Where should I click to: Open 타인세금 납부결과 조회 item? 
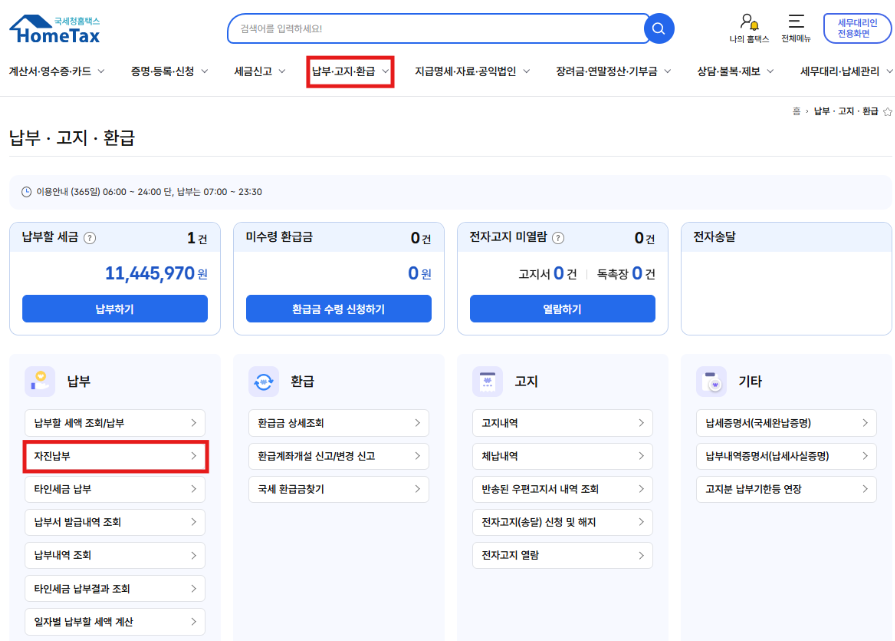[115, 588]
